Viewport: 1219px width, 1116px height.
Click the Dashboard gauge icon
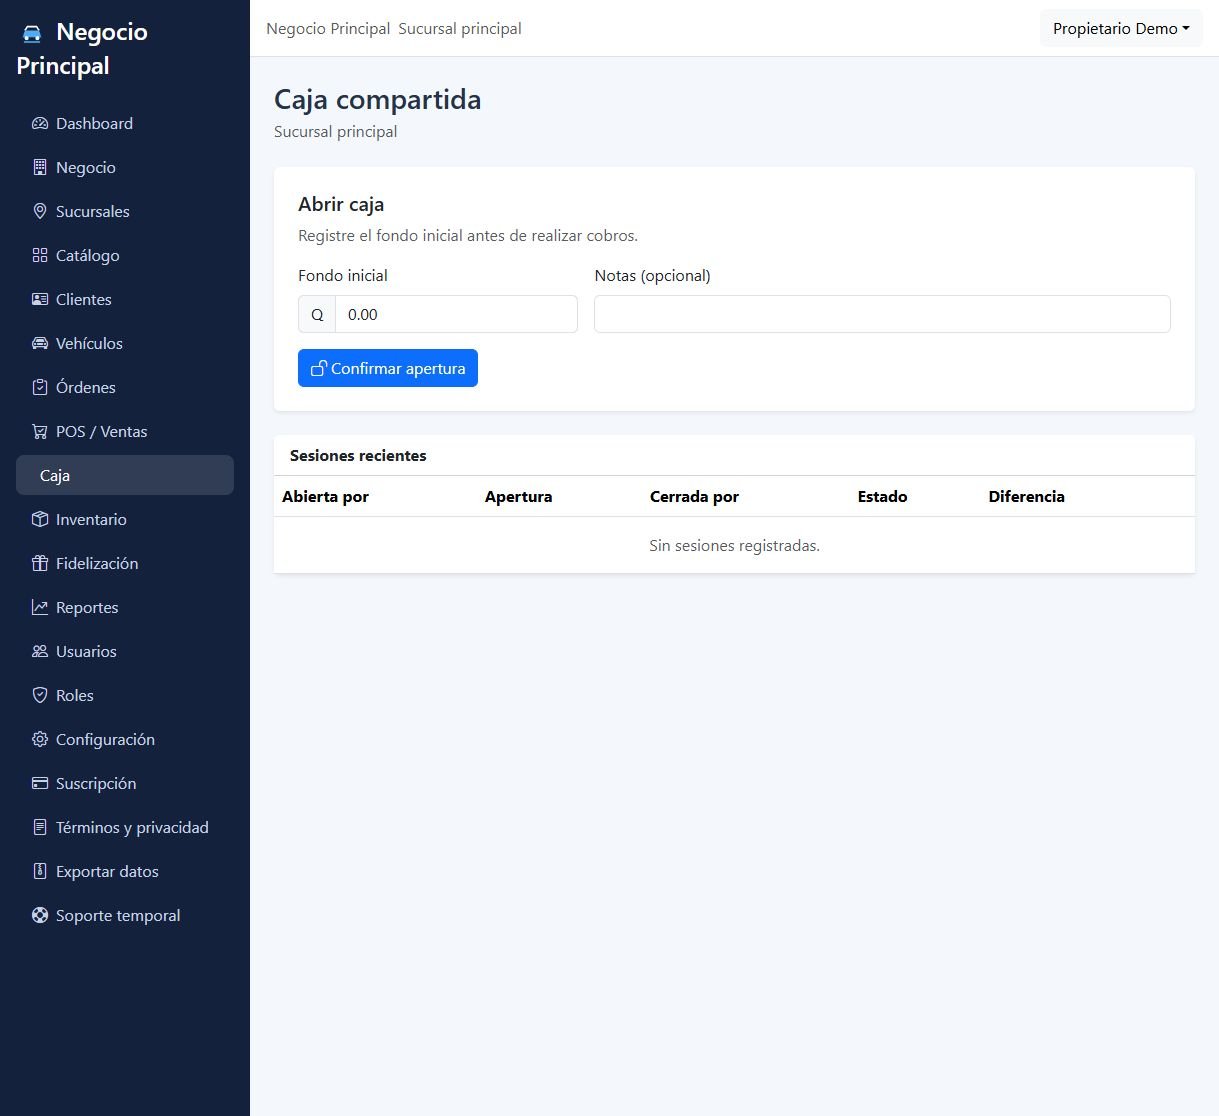pyautogui.click(x=40, y=124)
